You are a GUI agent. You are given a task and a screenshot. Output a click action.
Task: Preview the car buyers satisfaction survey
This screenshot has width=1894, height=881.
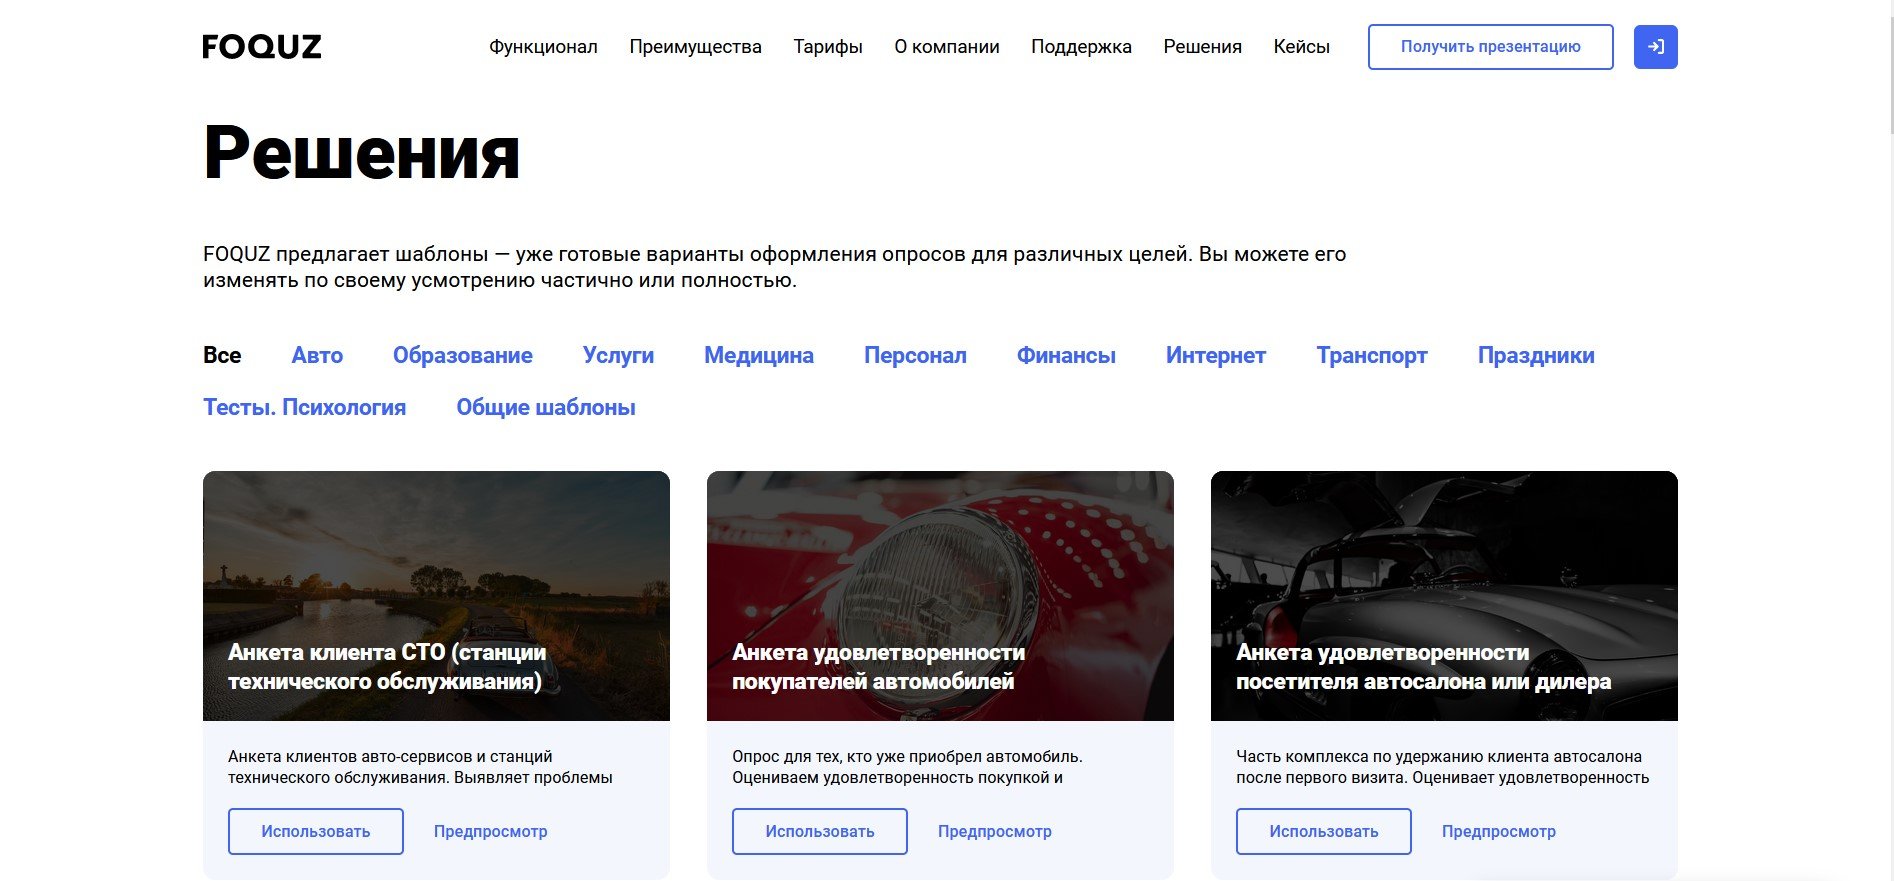(x=994, y=831)
